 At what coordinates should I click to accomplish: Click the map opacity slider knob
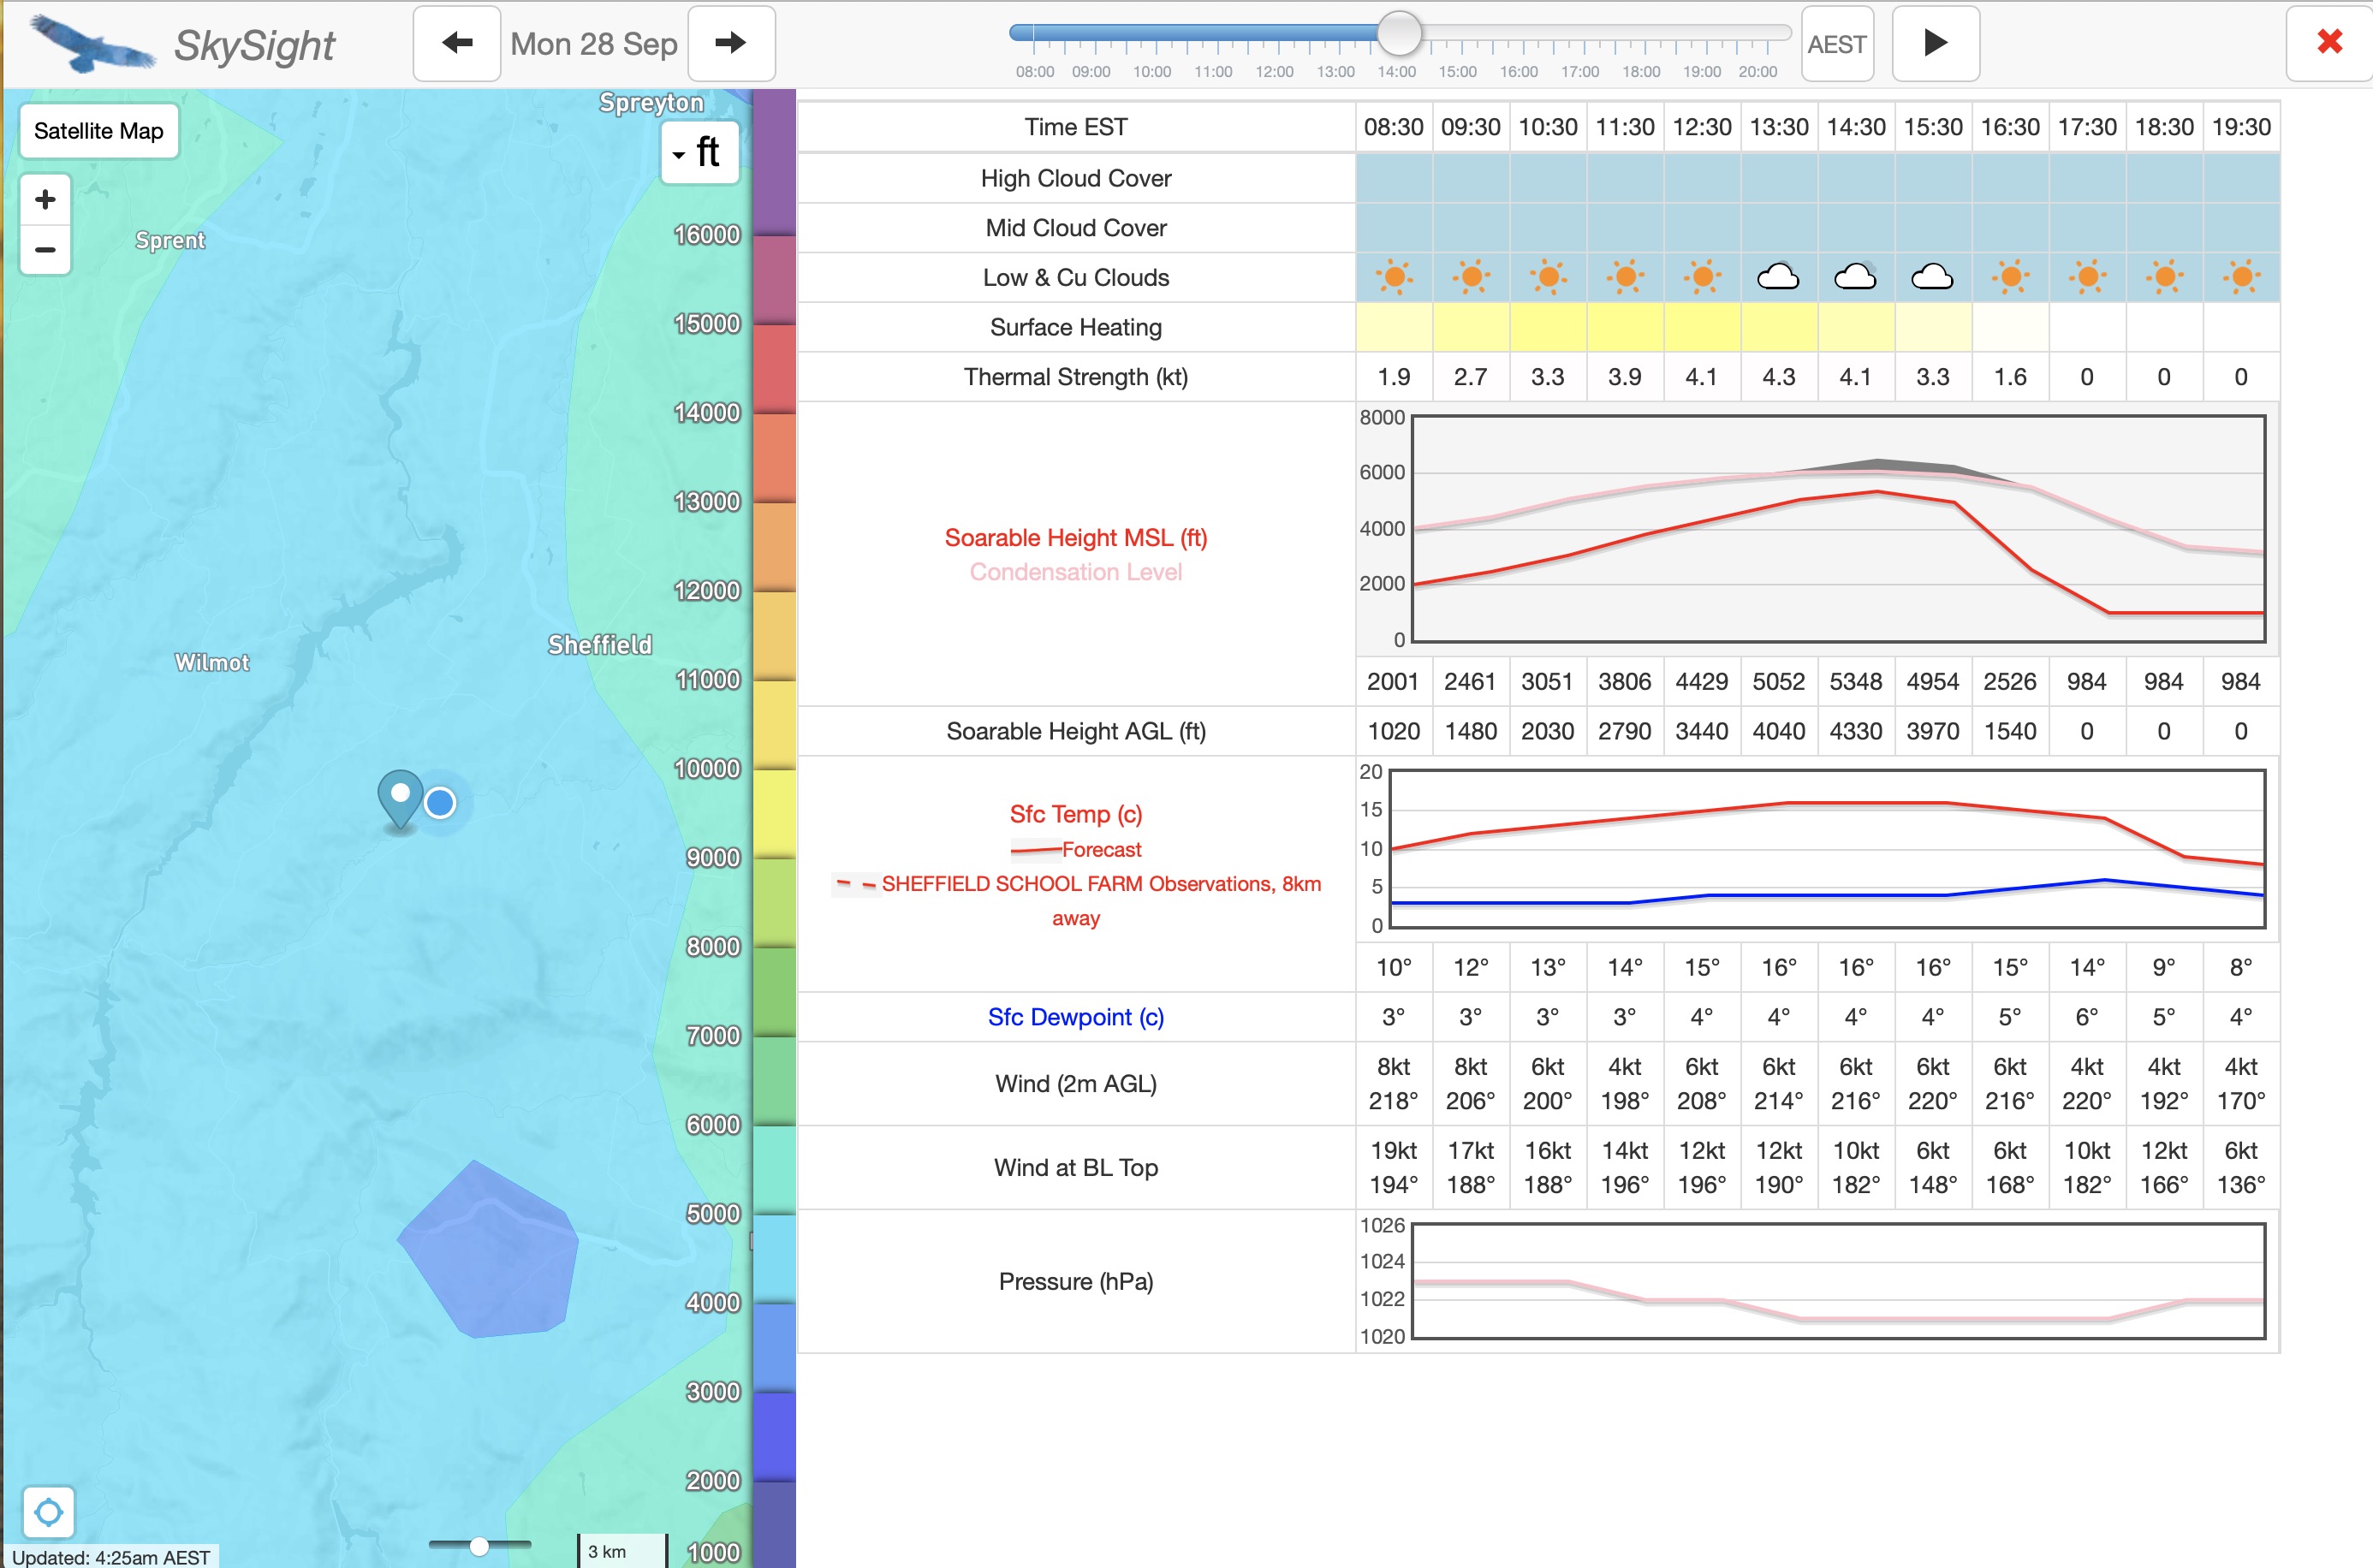[x=479, y=1546]
